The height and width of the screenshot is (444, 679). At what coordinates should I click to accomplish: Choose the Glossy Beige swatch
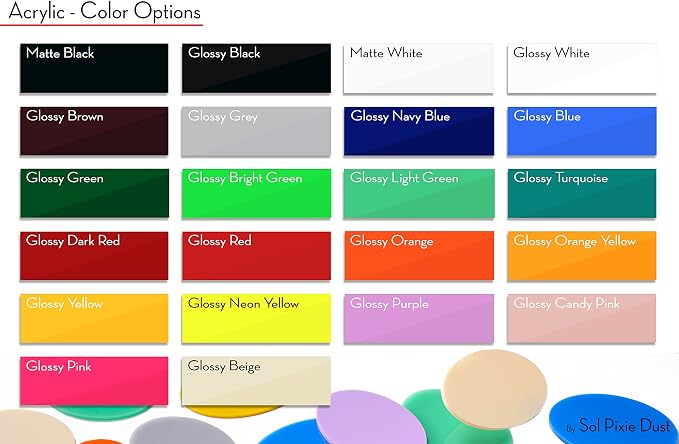click(256, 381)
